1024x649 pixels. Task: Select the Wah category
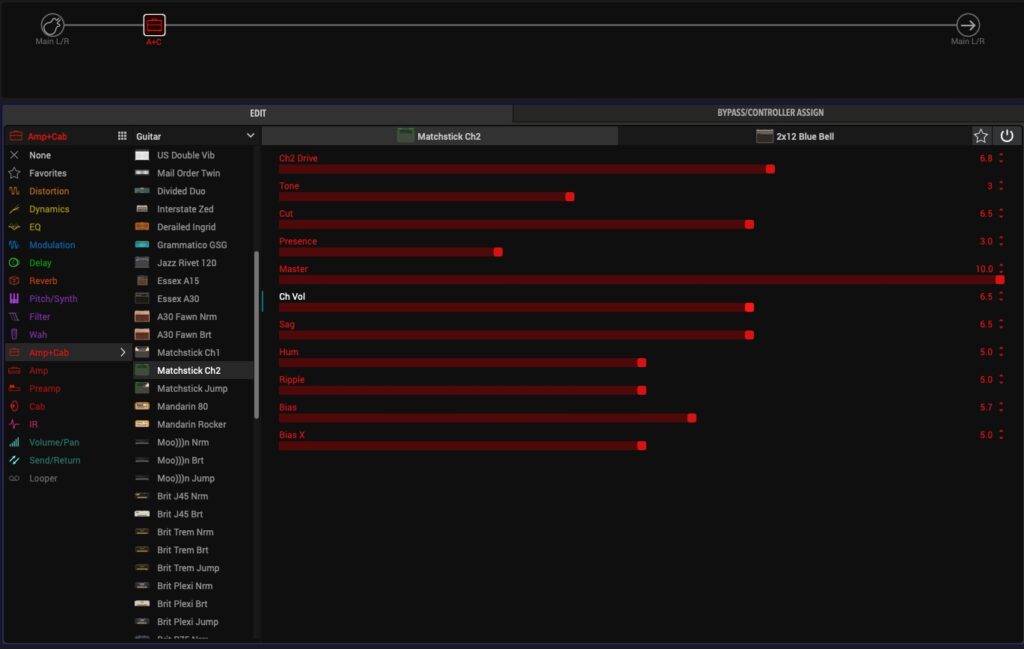(x=37, y=335)
